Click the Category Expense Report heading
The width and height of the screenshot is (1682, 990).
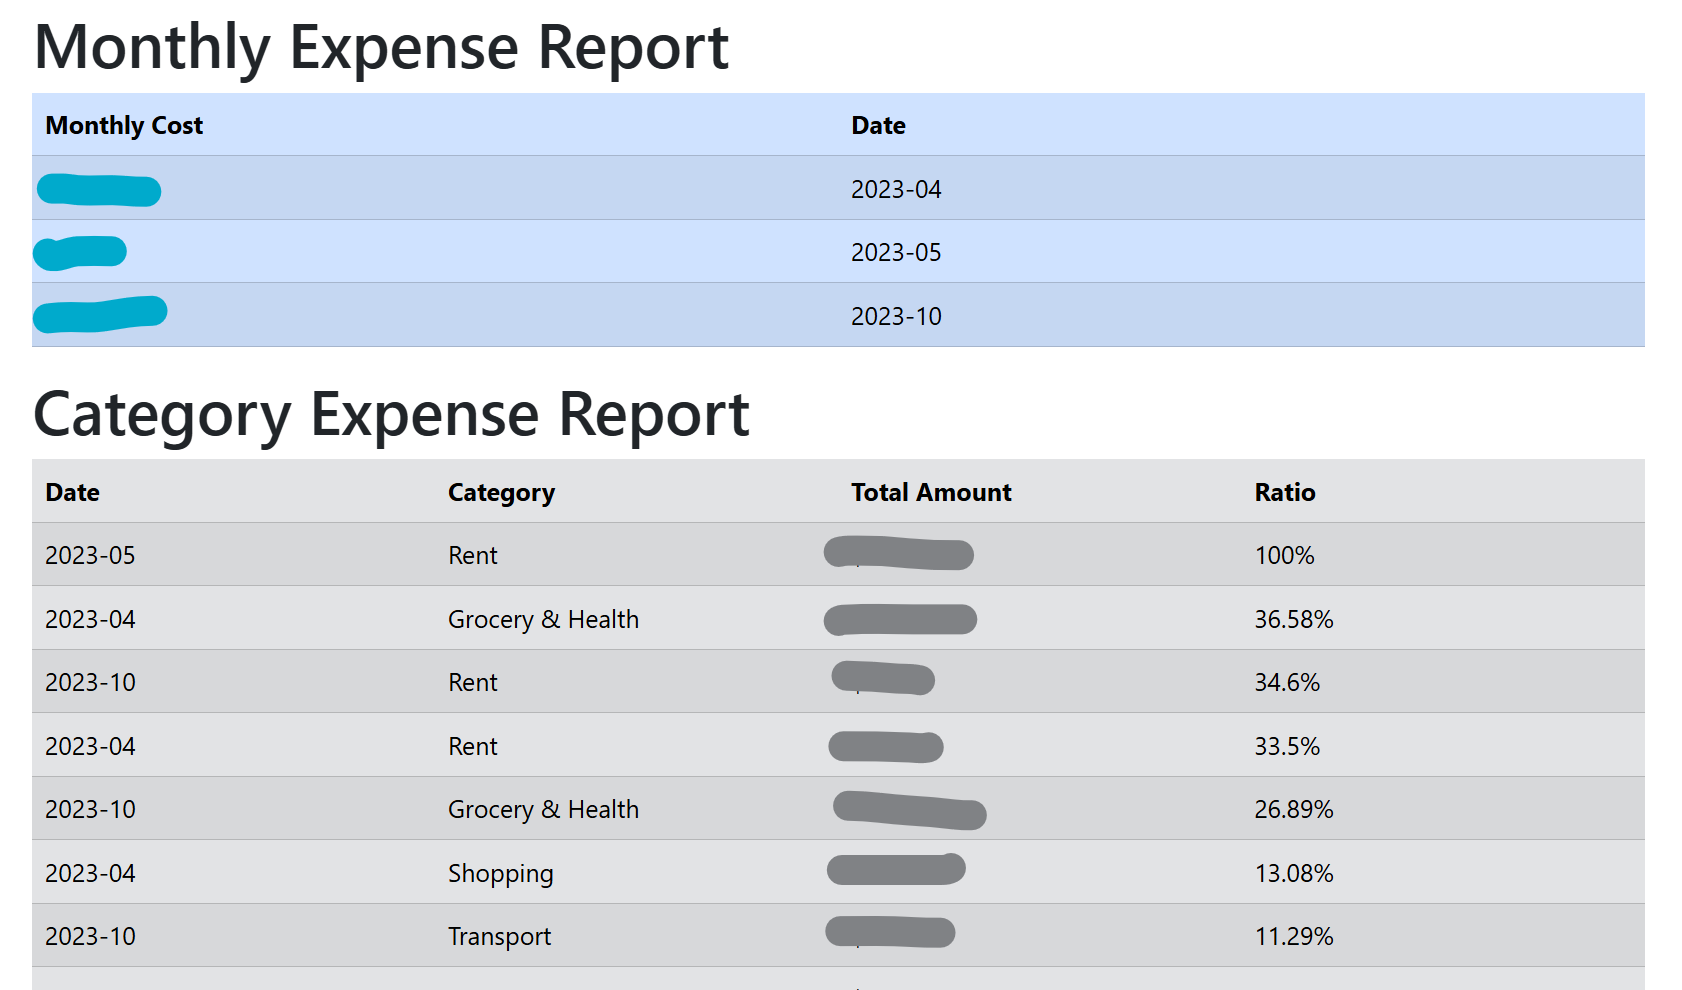click(391, 415)
